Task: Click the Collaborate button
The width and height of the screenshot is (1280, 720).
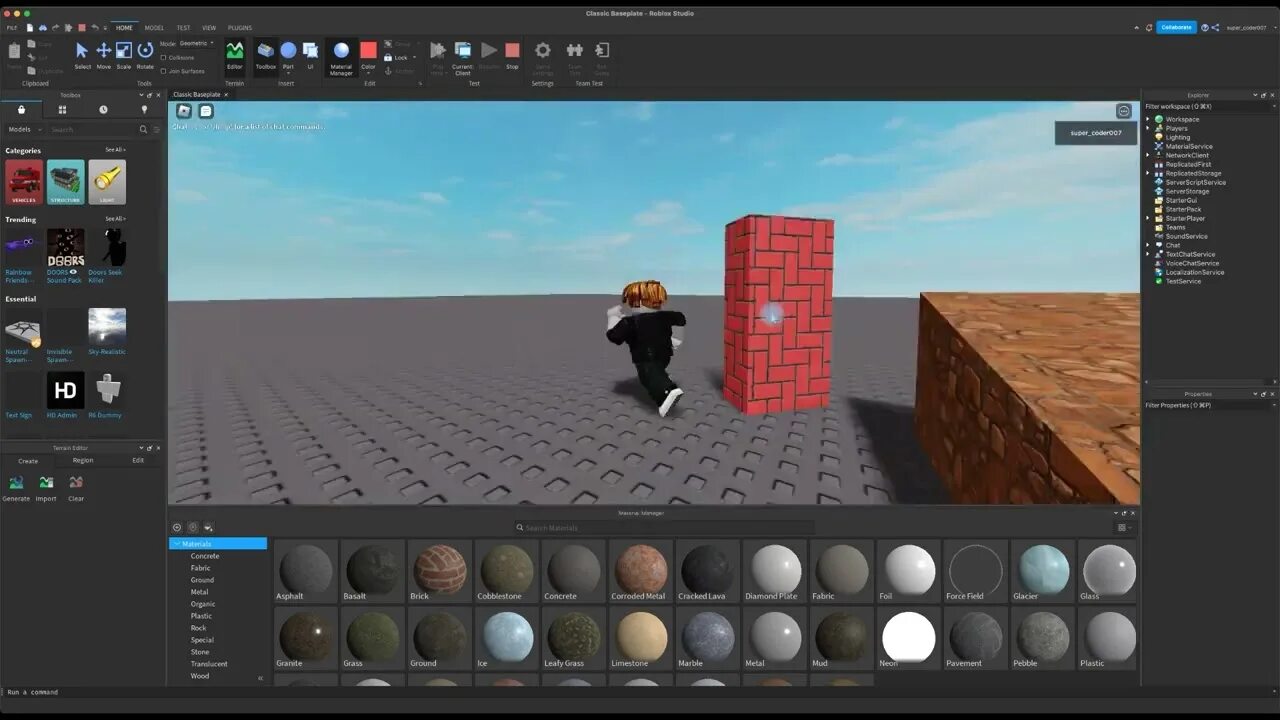Action: click(1176, 27)
